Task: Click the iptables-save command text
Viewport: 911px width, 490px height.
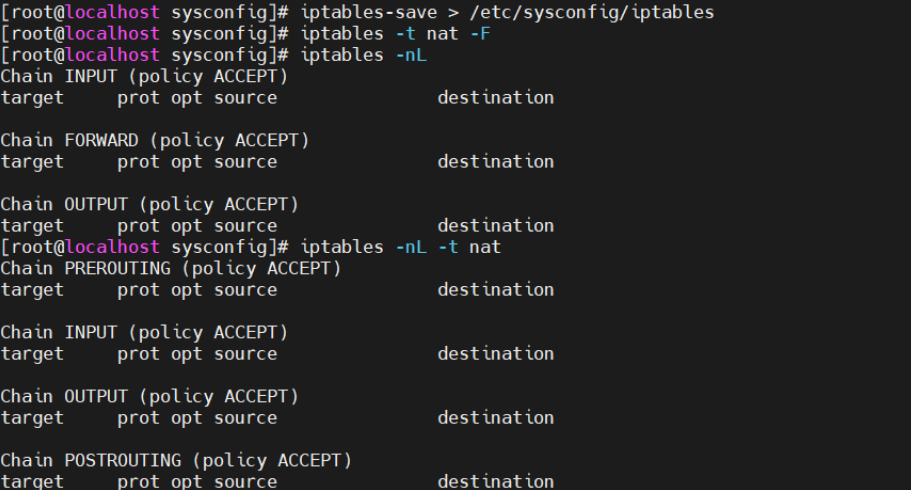Action: pyautogui.click(x=369, y=12)
